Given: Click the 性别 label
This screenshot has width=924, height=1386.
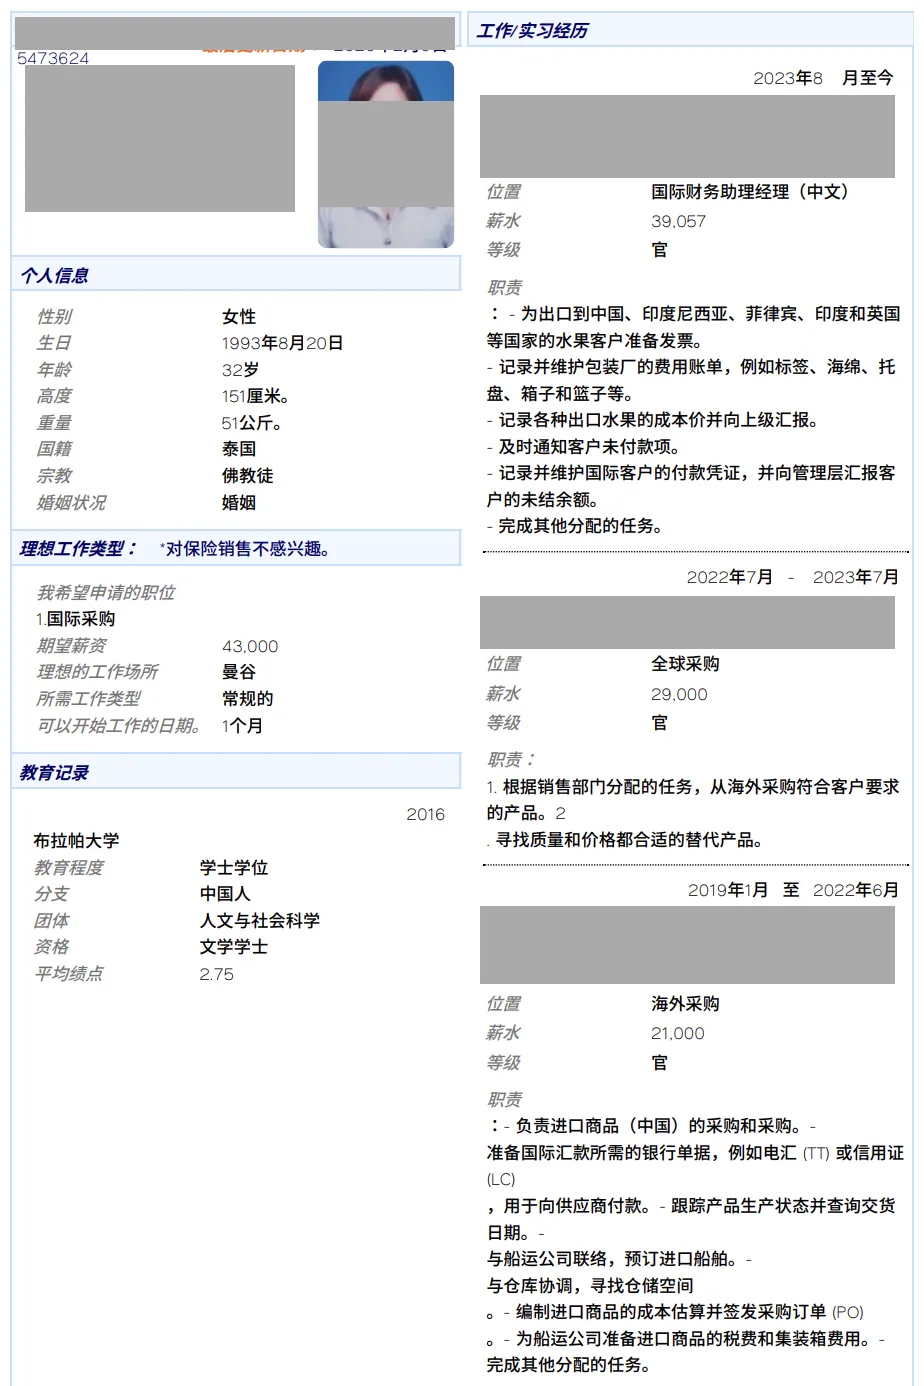Looking at the screenshot, I should 54,317.
